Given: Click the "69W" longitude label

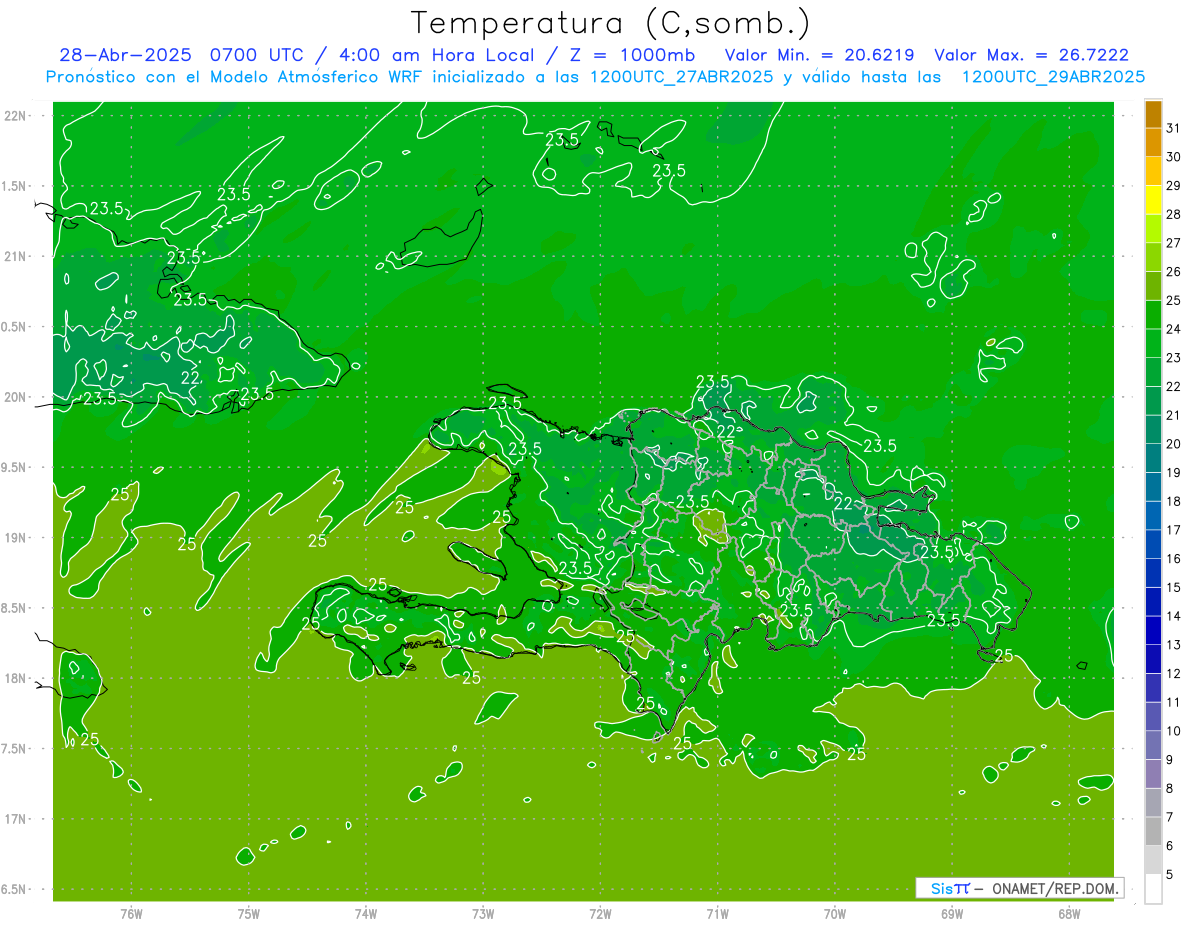Looking at the screenshot, I should pos(952,914).
